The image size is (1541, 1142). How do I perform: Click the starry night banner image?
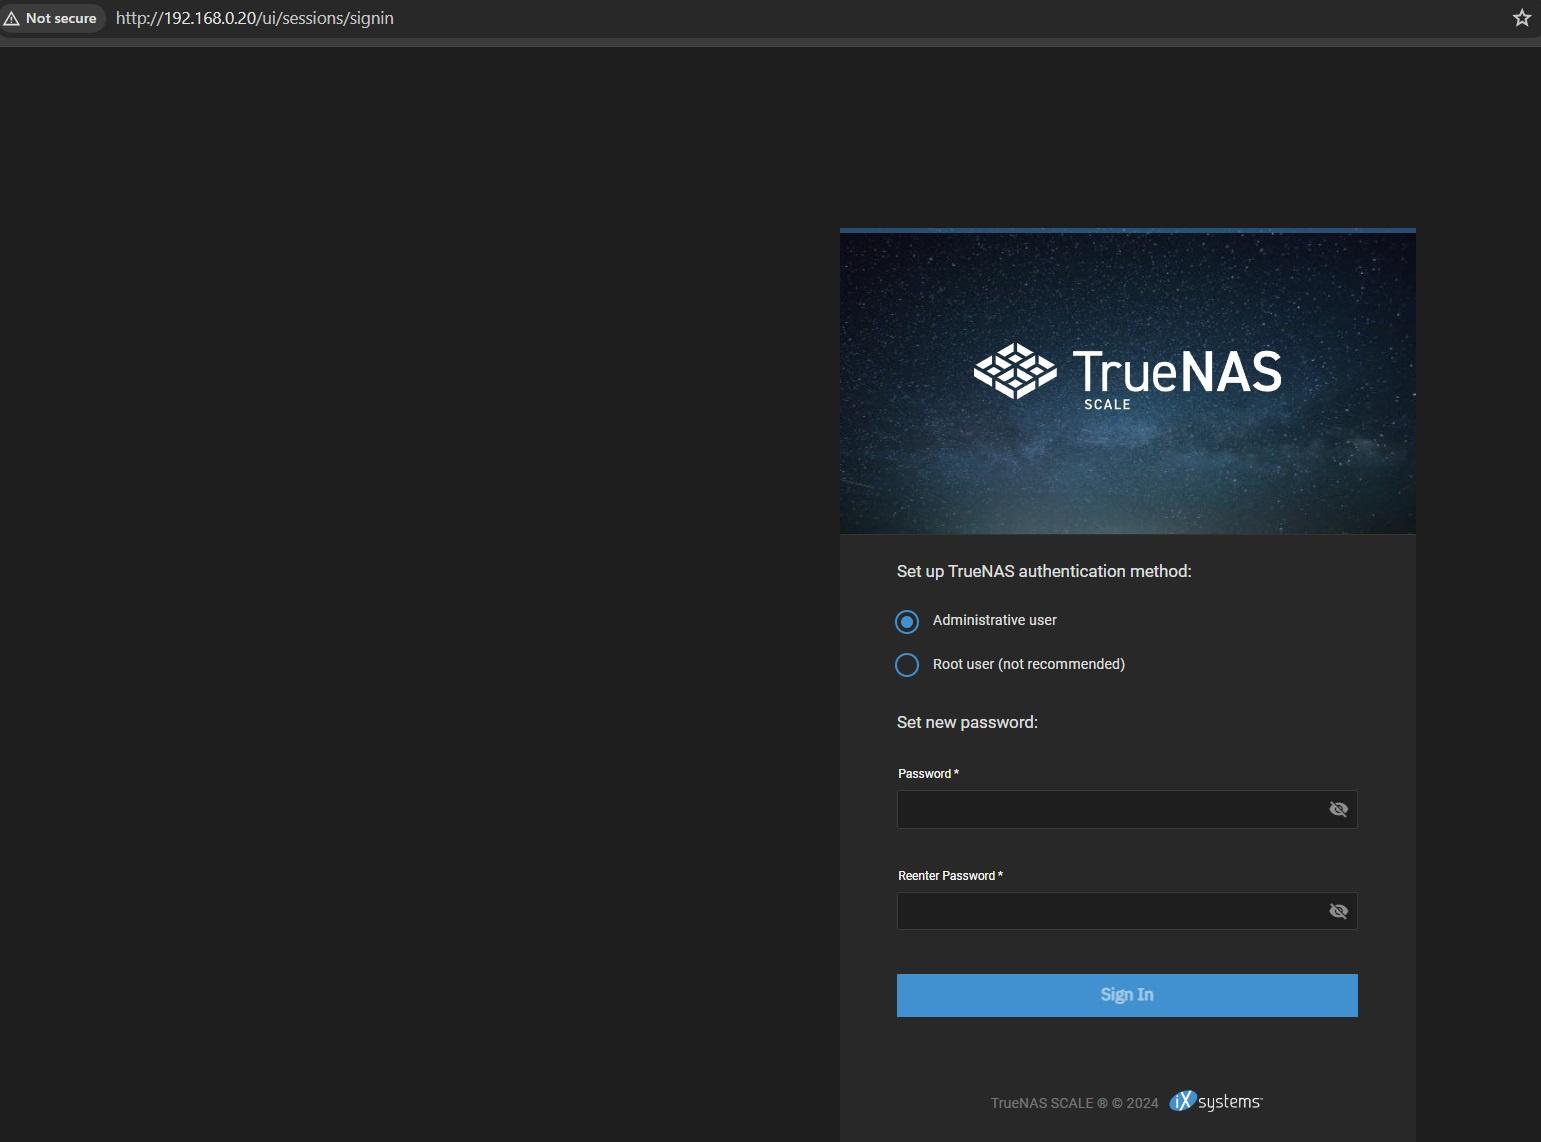tap(1127, 470)
